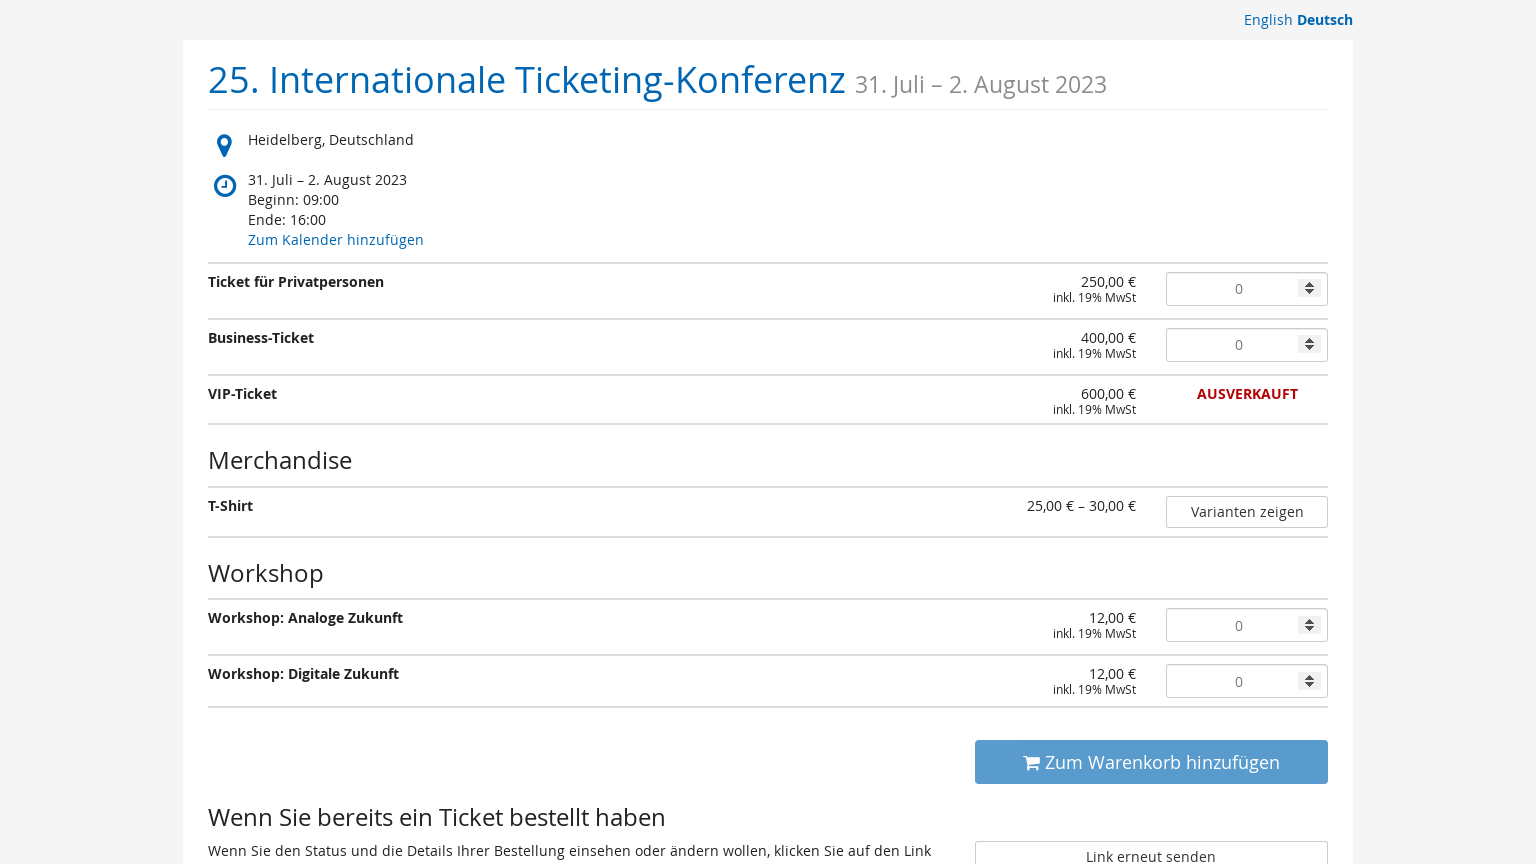The image size is (1536, 864).
Task: Open the 25. Internationale Ticketing-Konferenz title link
Action: pos(526,80)
